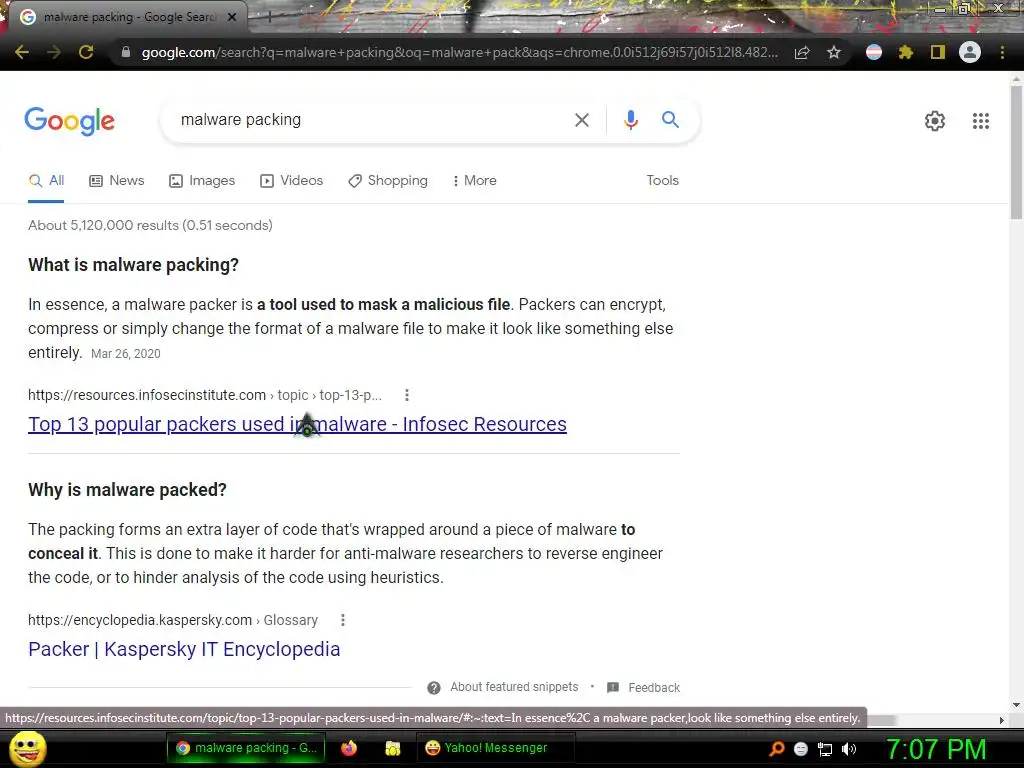Open the striped flag extension icon
The height and width of the screenshot is (768, 1024).
(874, 52)
